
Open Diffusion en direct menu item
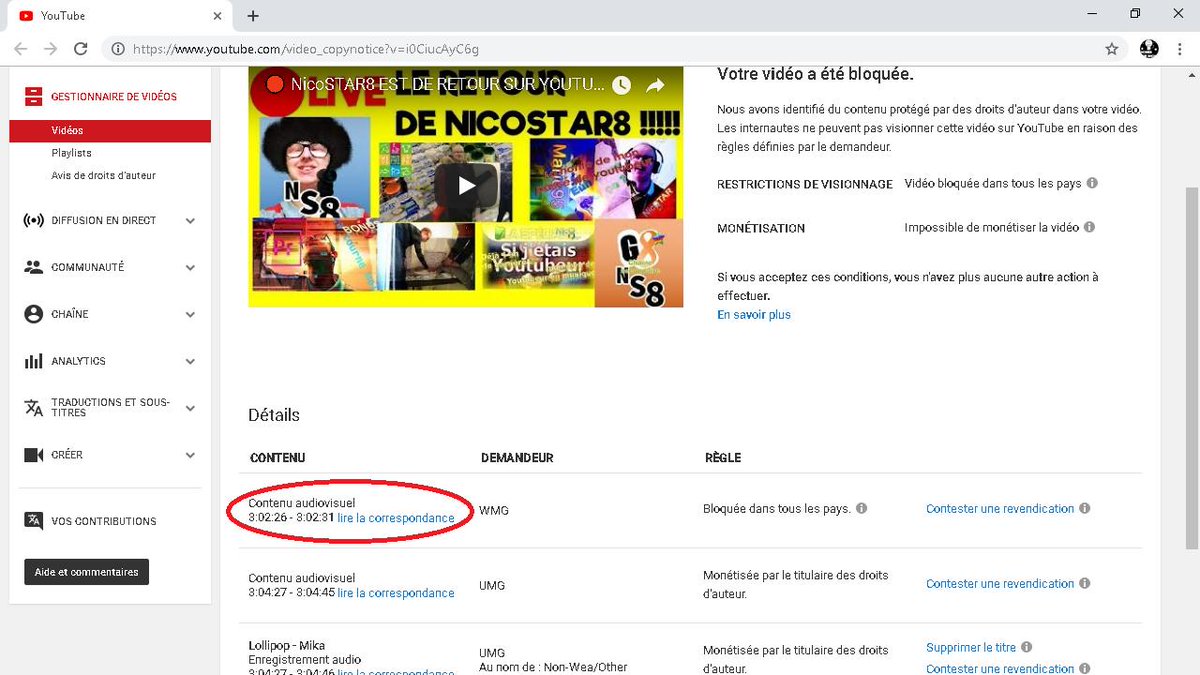104,220
